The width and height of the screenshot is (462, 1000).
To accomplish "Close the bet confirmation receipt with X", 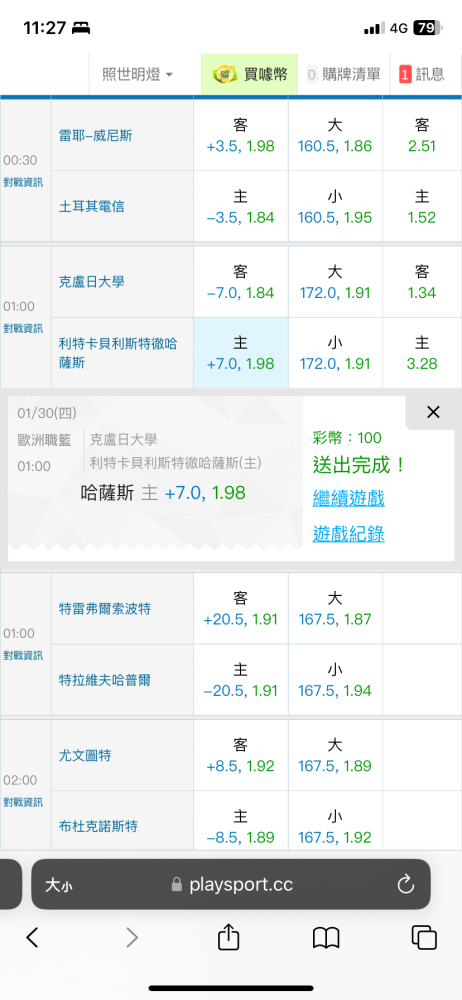I will point(433,412).
